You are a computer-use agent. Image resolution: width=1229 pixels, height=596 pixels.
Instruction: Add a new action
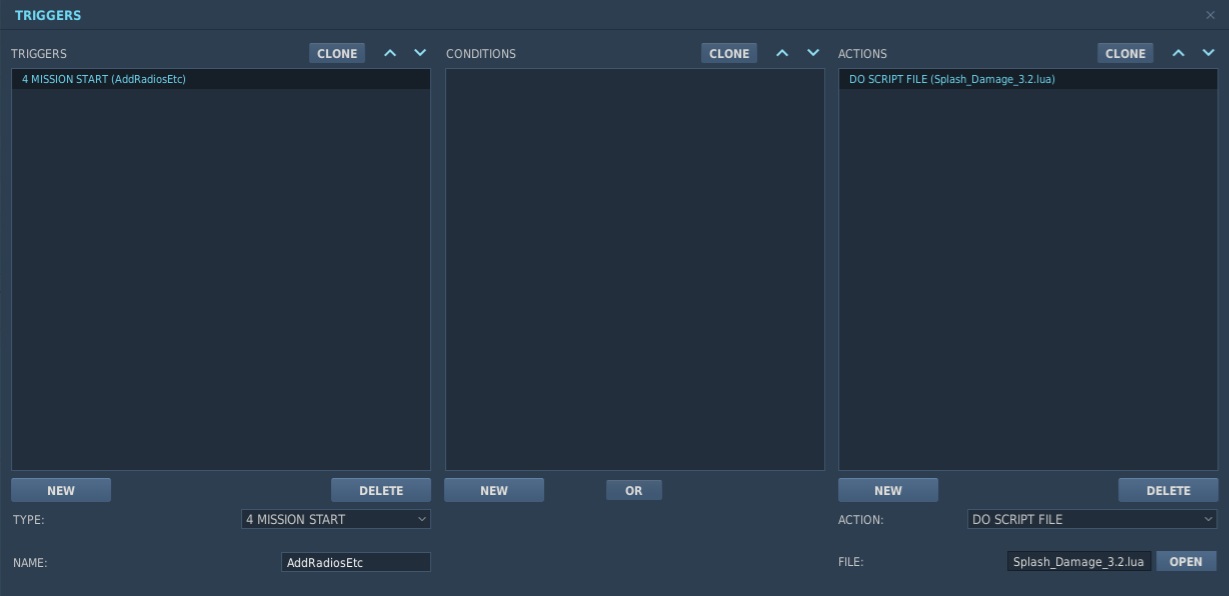point(888,490)
